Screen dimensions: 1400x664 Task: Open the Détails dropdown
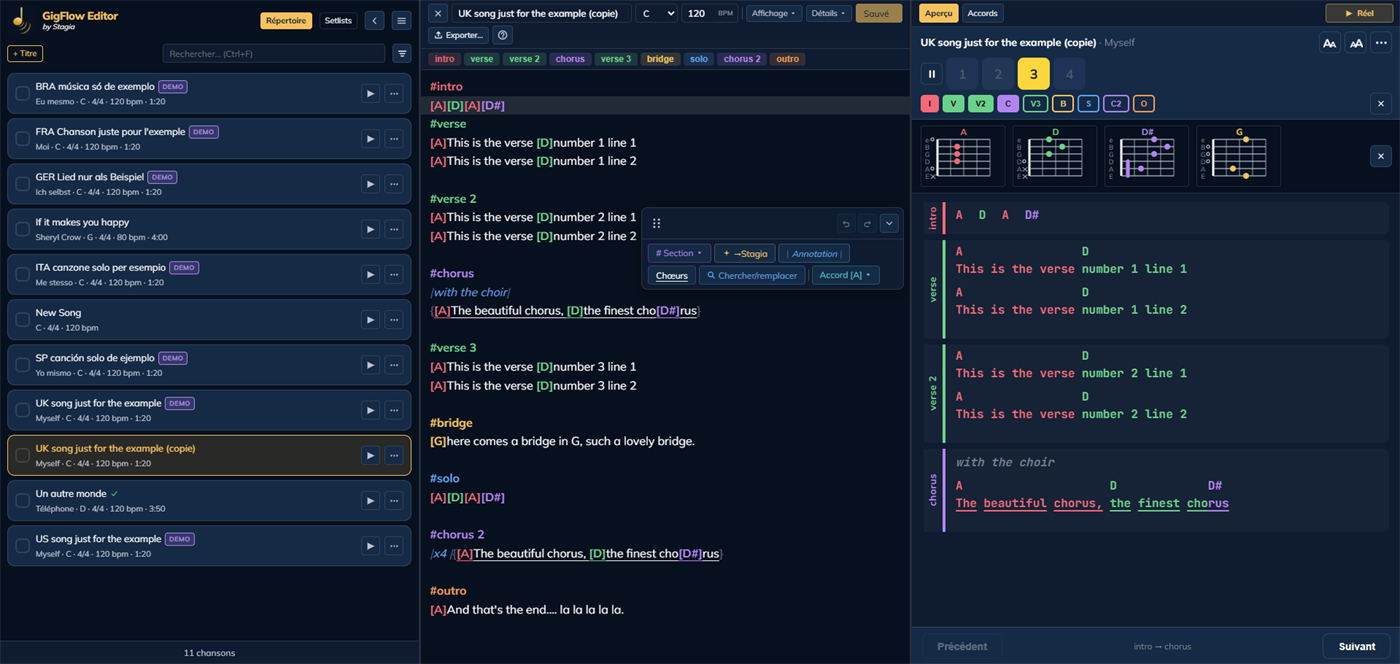[828, 14]
